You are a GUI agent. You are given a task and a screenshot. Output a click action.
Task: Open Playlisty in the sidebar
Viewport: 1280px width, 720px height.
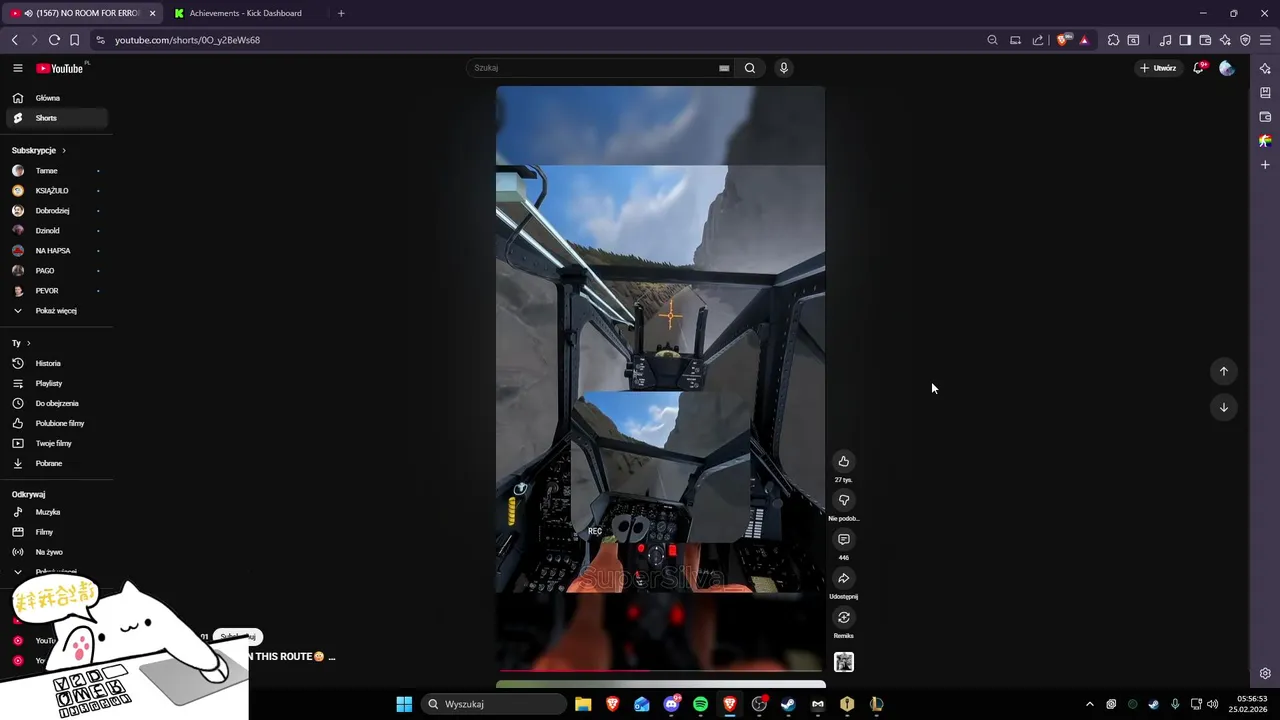tap(56, 383)
